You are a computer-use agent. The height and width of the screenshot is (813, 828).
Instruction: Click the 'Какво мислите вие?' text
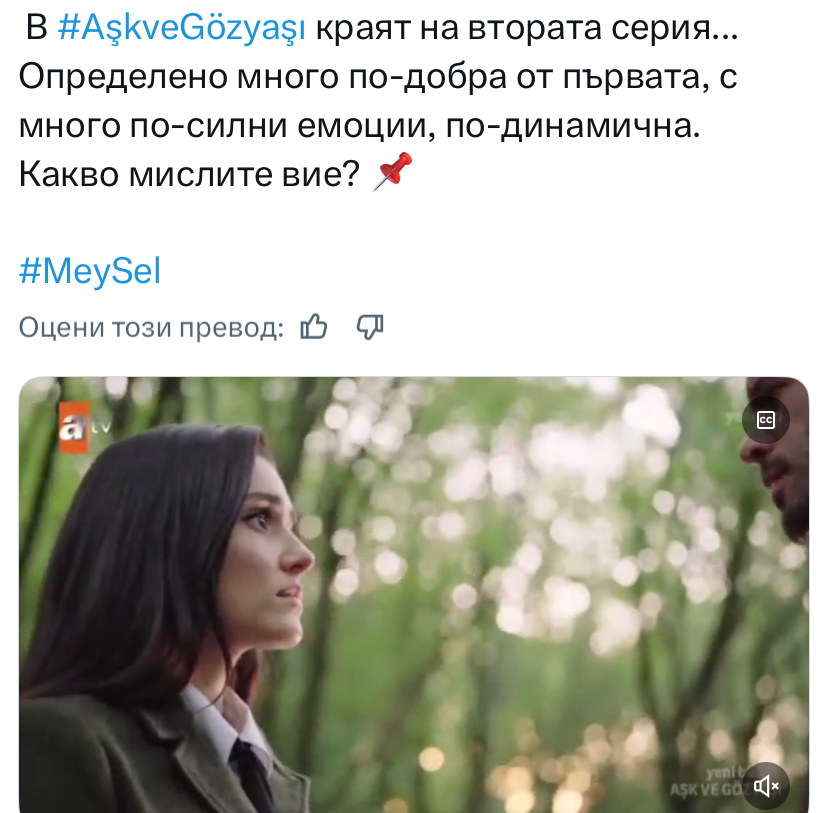(x=189, y=174)
